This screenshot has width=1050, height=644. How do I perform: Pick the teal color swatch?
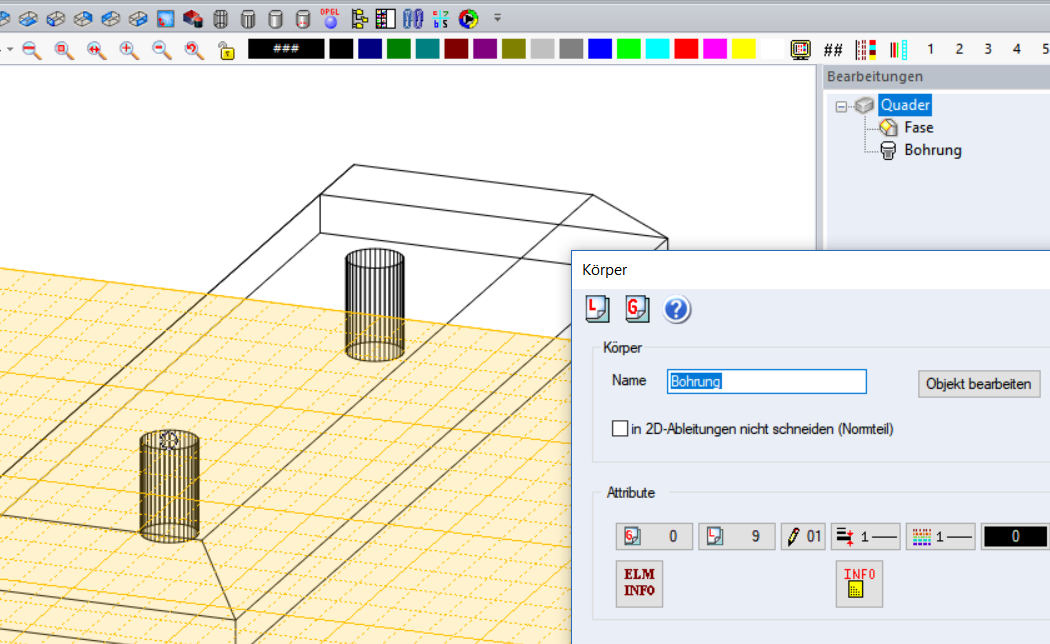427,49
